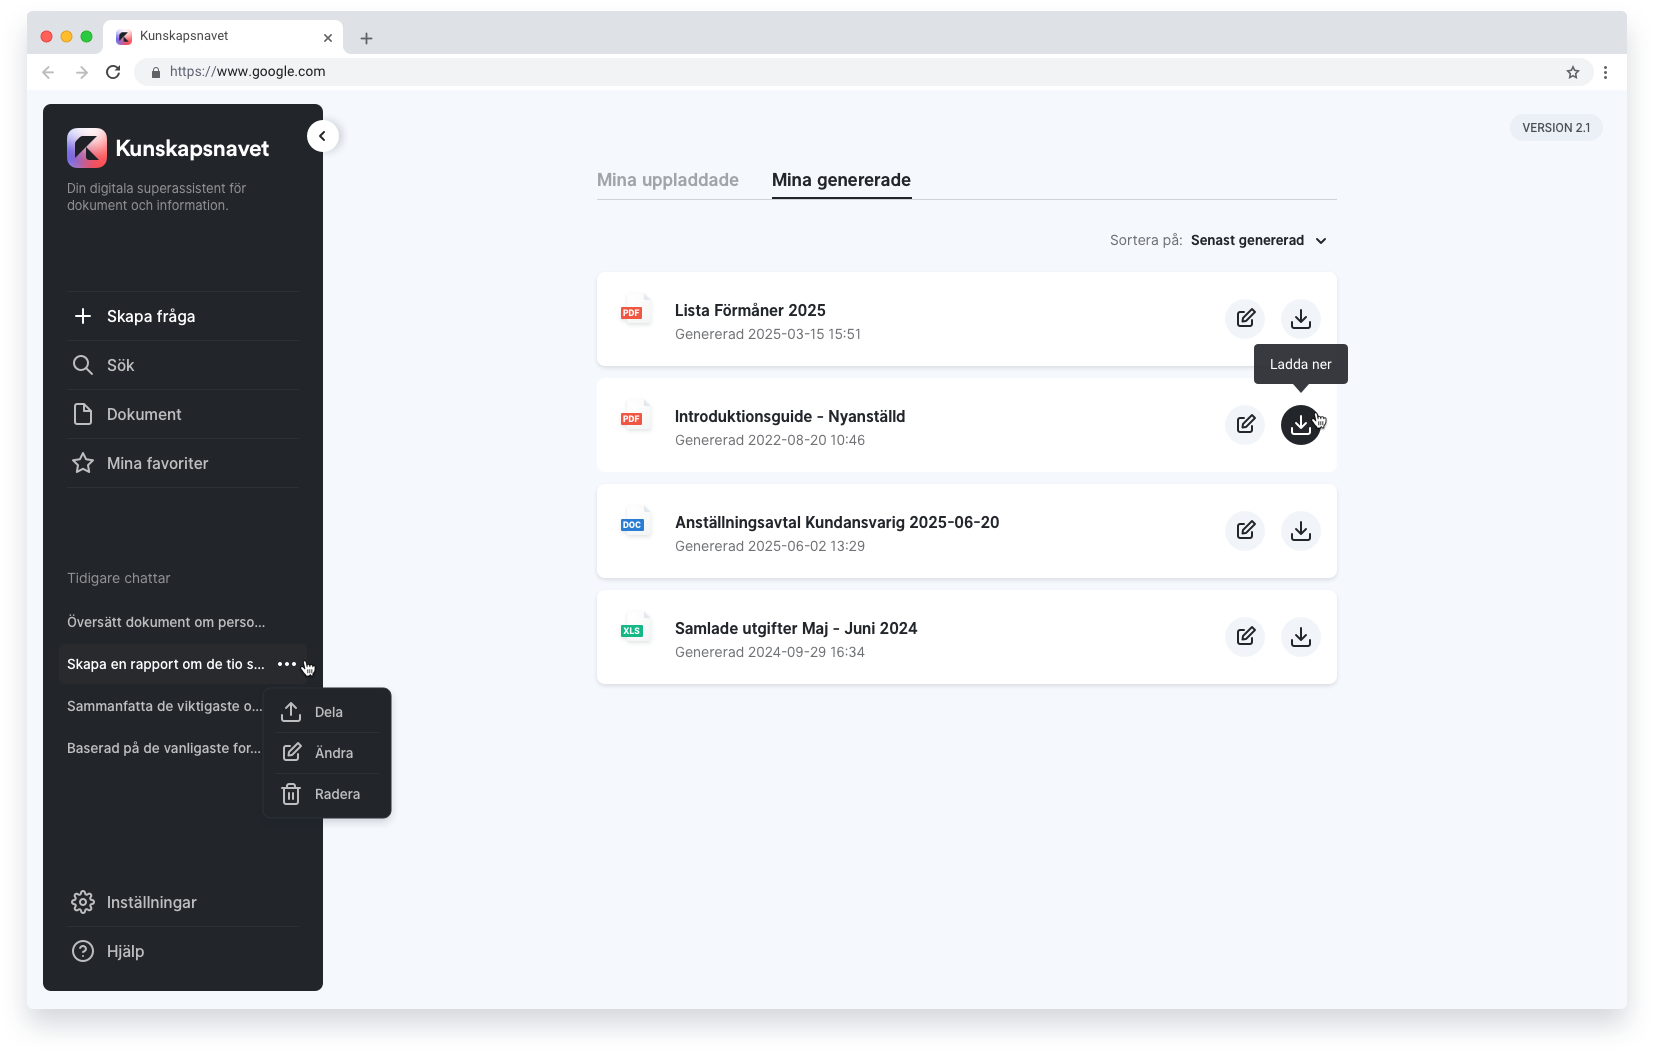The width and height of the screenshot is (1654, 1052).
Task: Download Samlade utgifter Maj - Juni 2024
Action: coord(1301,637)
